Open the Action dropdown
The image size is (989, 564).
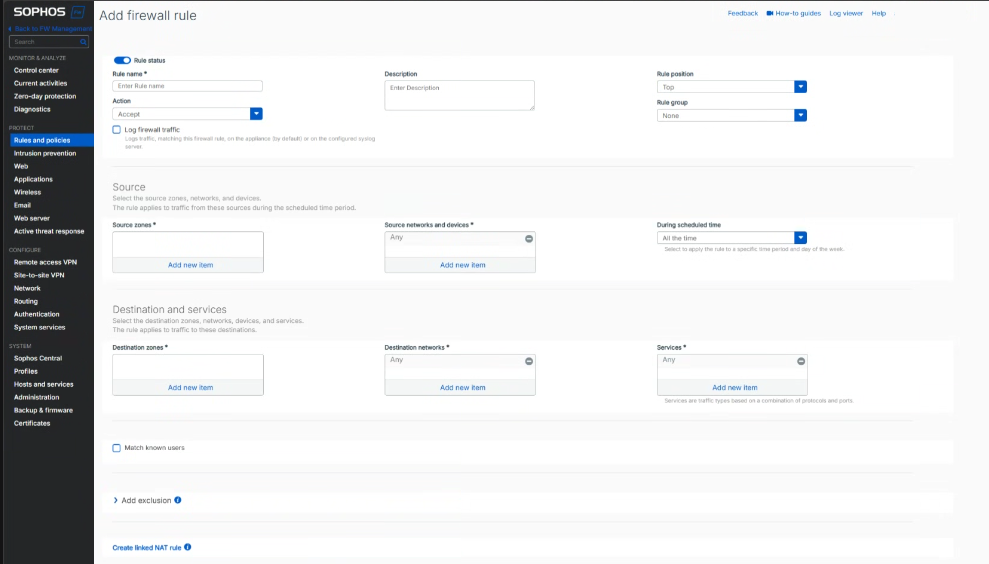pos(187,114)
